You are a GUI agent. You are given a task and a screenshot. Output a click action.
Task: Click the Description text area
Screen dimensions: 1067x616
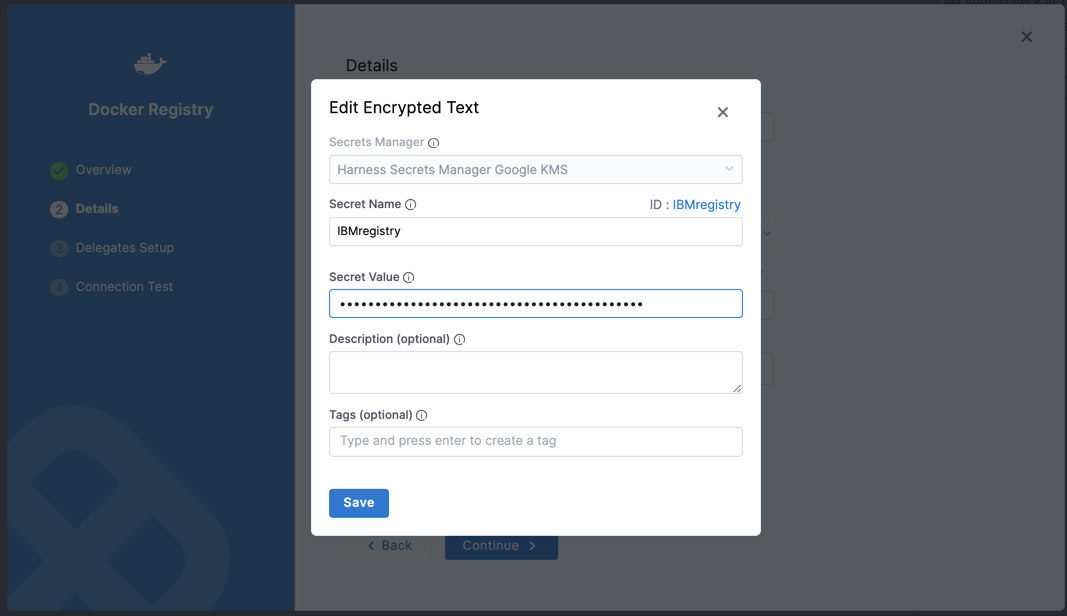click(x=535, y=372)
